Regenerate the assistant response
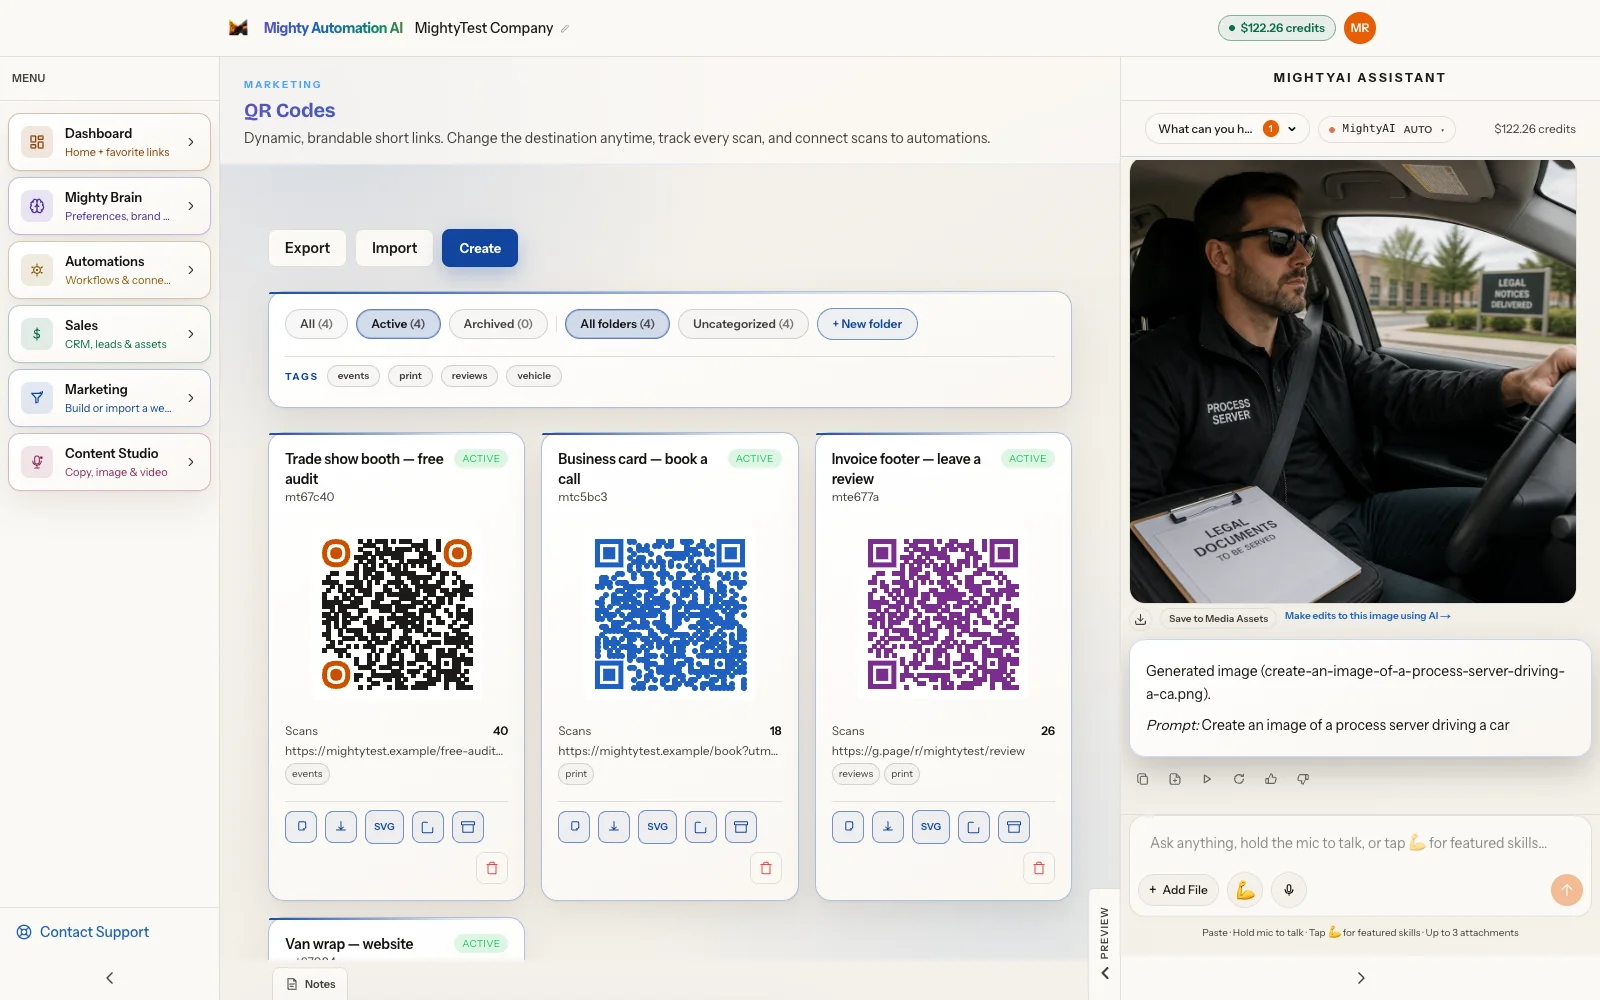This screenshot has width=1600, height=1000. (1239, 779)
